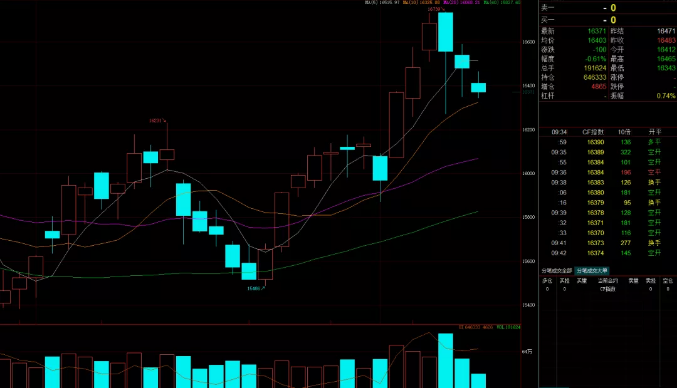Click the red 空平 trade row at 09:36

pos(608,173)
